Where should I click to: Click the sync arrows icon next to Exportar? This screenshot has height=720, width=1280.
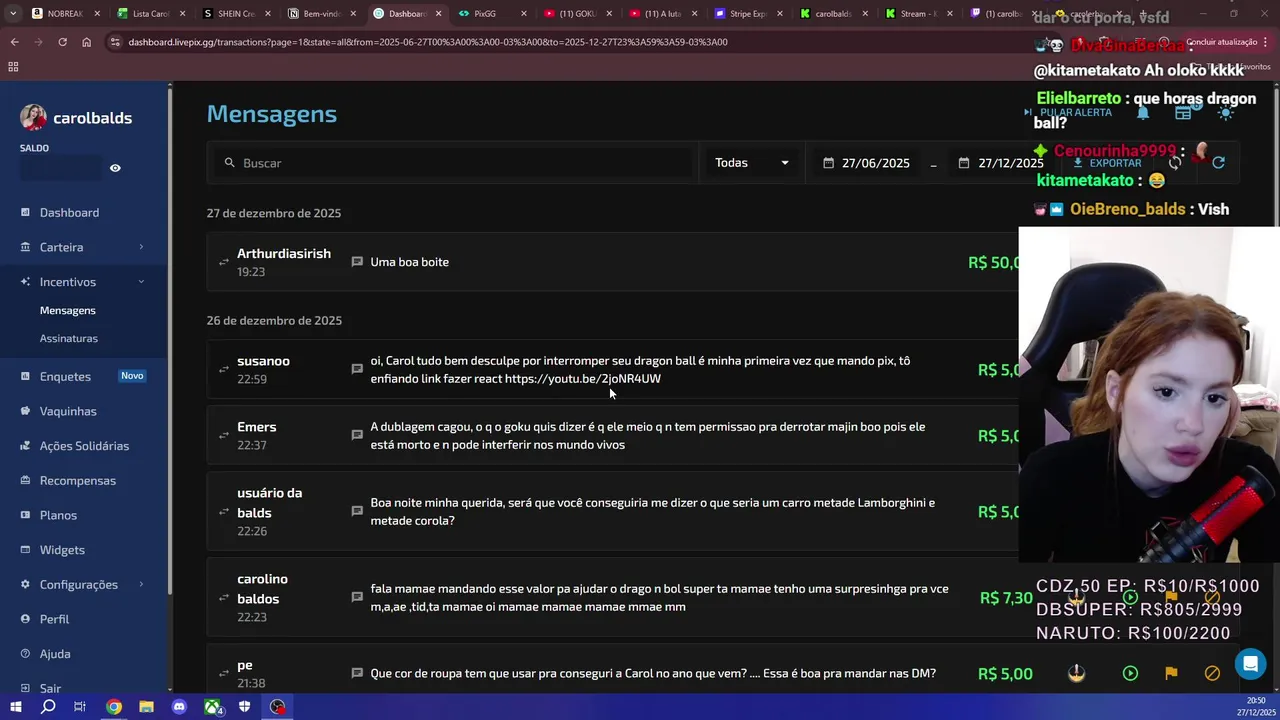click(x=1176, y=163)
